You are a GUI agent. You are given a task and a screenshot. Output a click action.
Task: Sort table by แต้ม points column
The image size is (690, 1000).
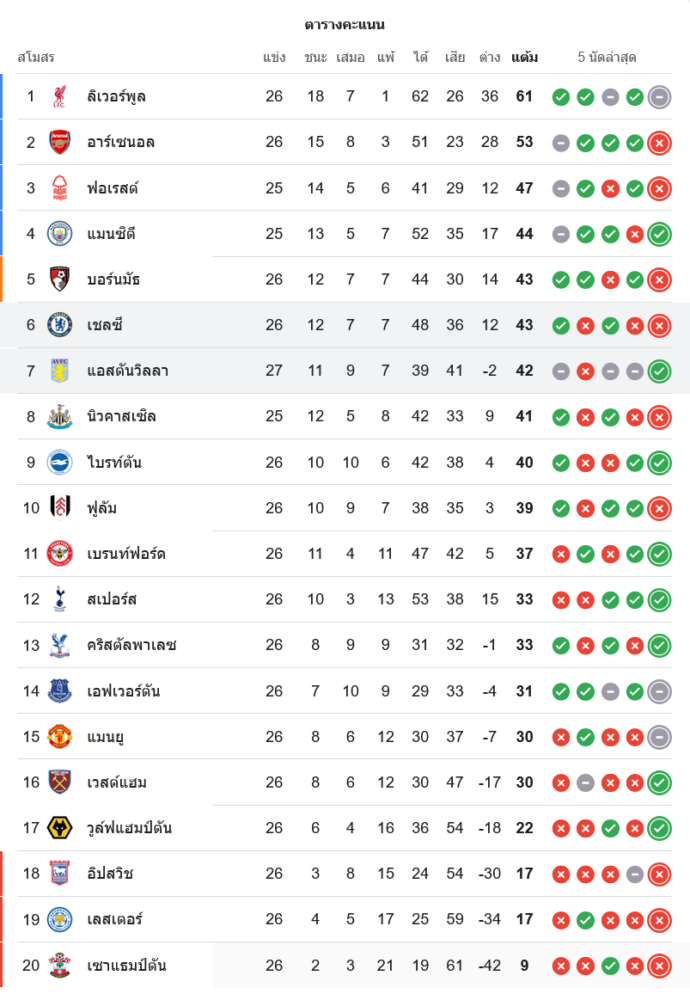coord(524,57)
